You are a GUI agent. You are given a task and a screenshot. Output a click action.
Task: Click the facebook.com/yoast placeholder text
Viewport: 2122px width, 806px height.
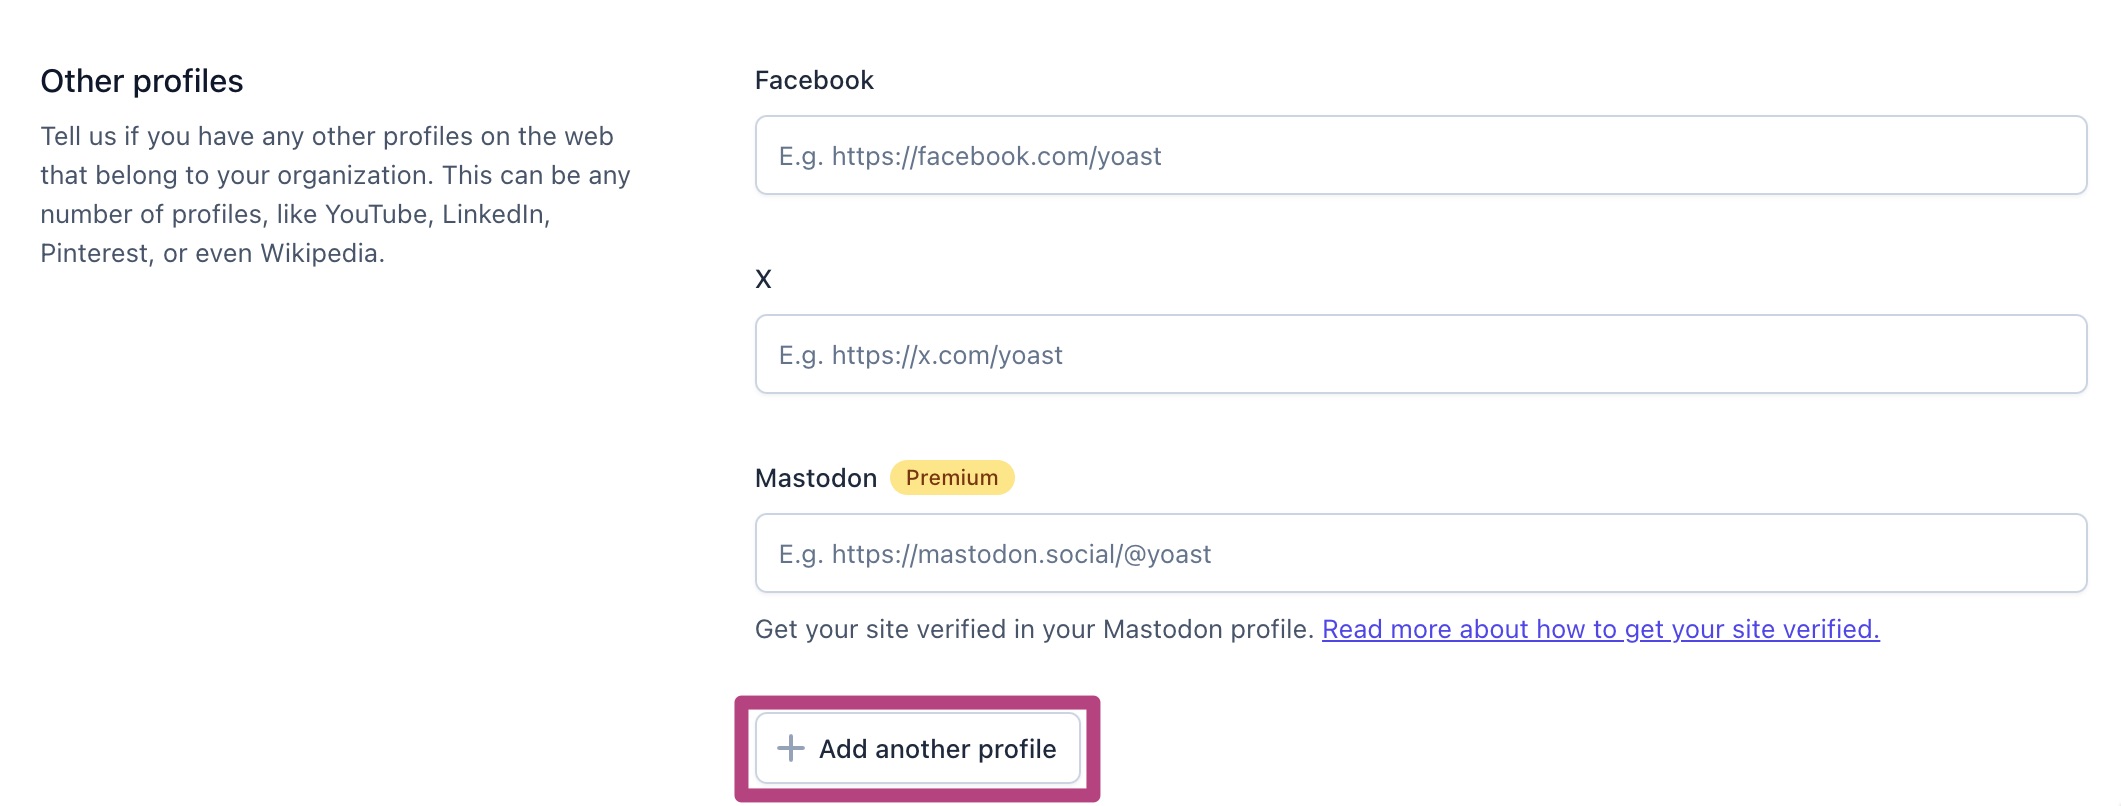click(x=970, y=156)
